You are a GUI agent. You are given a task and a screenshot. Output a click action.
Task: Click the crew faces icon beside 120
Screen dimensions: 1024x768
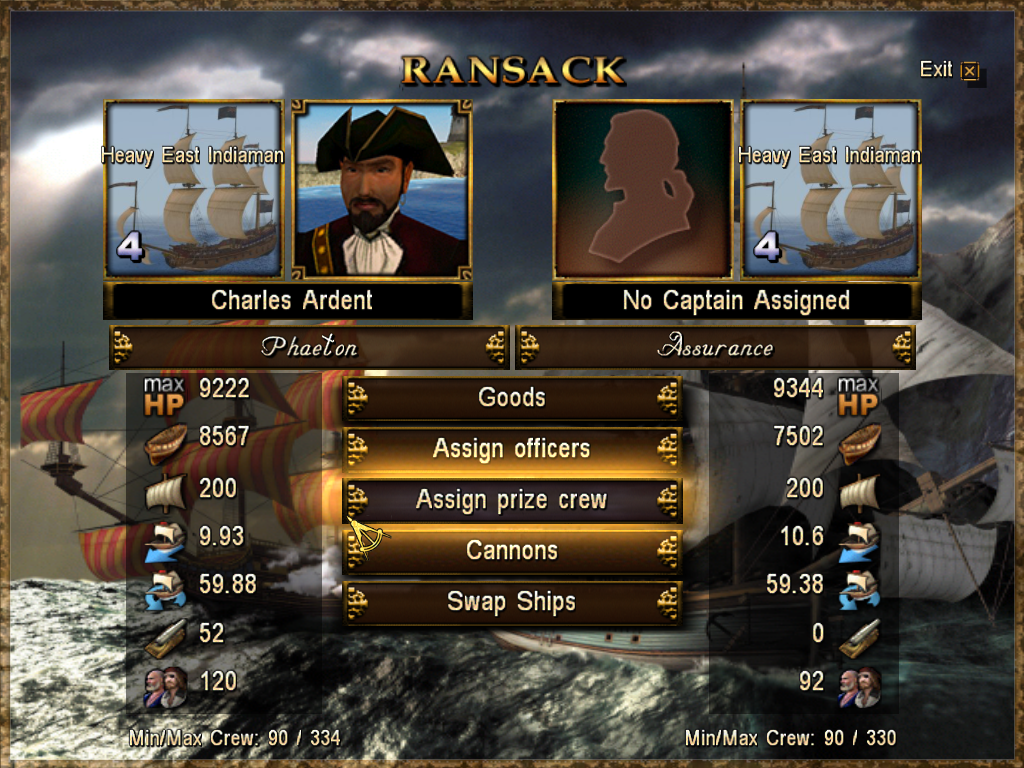click(165, 686)
